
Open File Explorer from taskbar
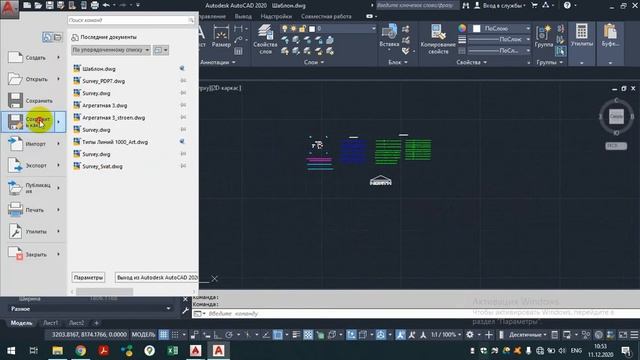point(58,351)
